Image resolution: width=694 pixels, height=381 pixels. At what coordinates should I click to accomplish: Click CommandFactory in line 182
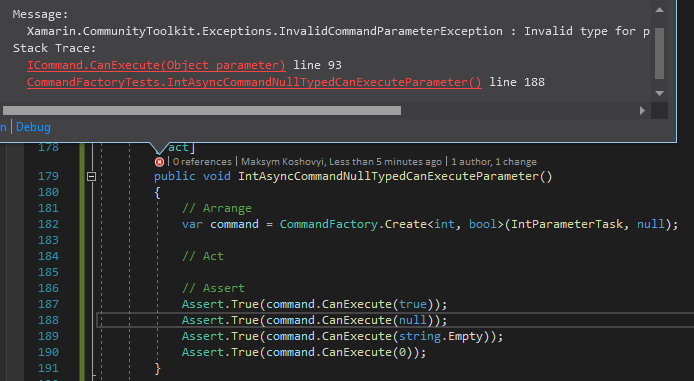click(328, 224)
